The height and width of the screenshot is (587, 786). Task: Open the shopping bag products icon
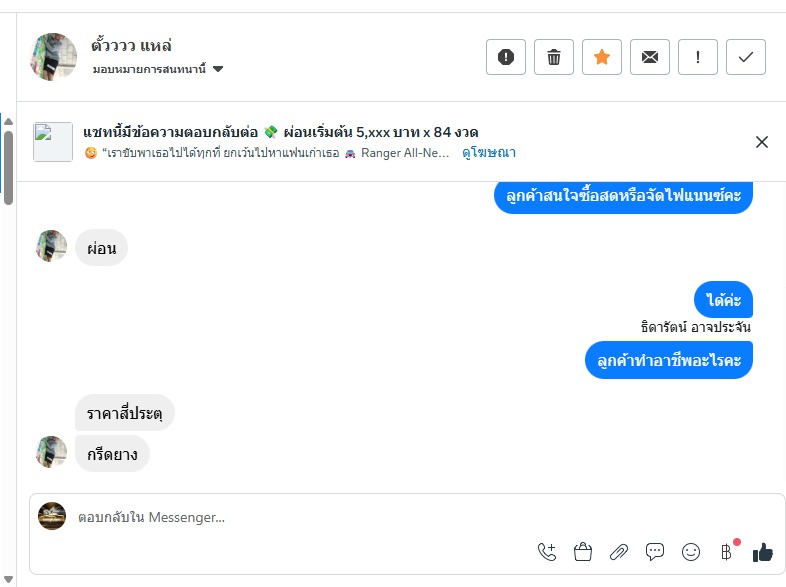[x=583, y=551]
